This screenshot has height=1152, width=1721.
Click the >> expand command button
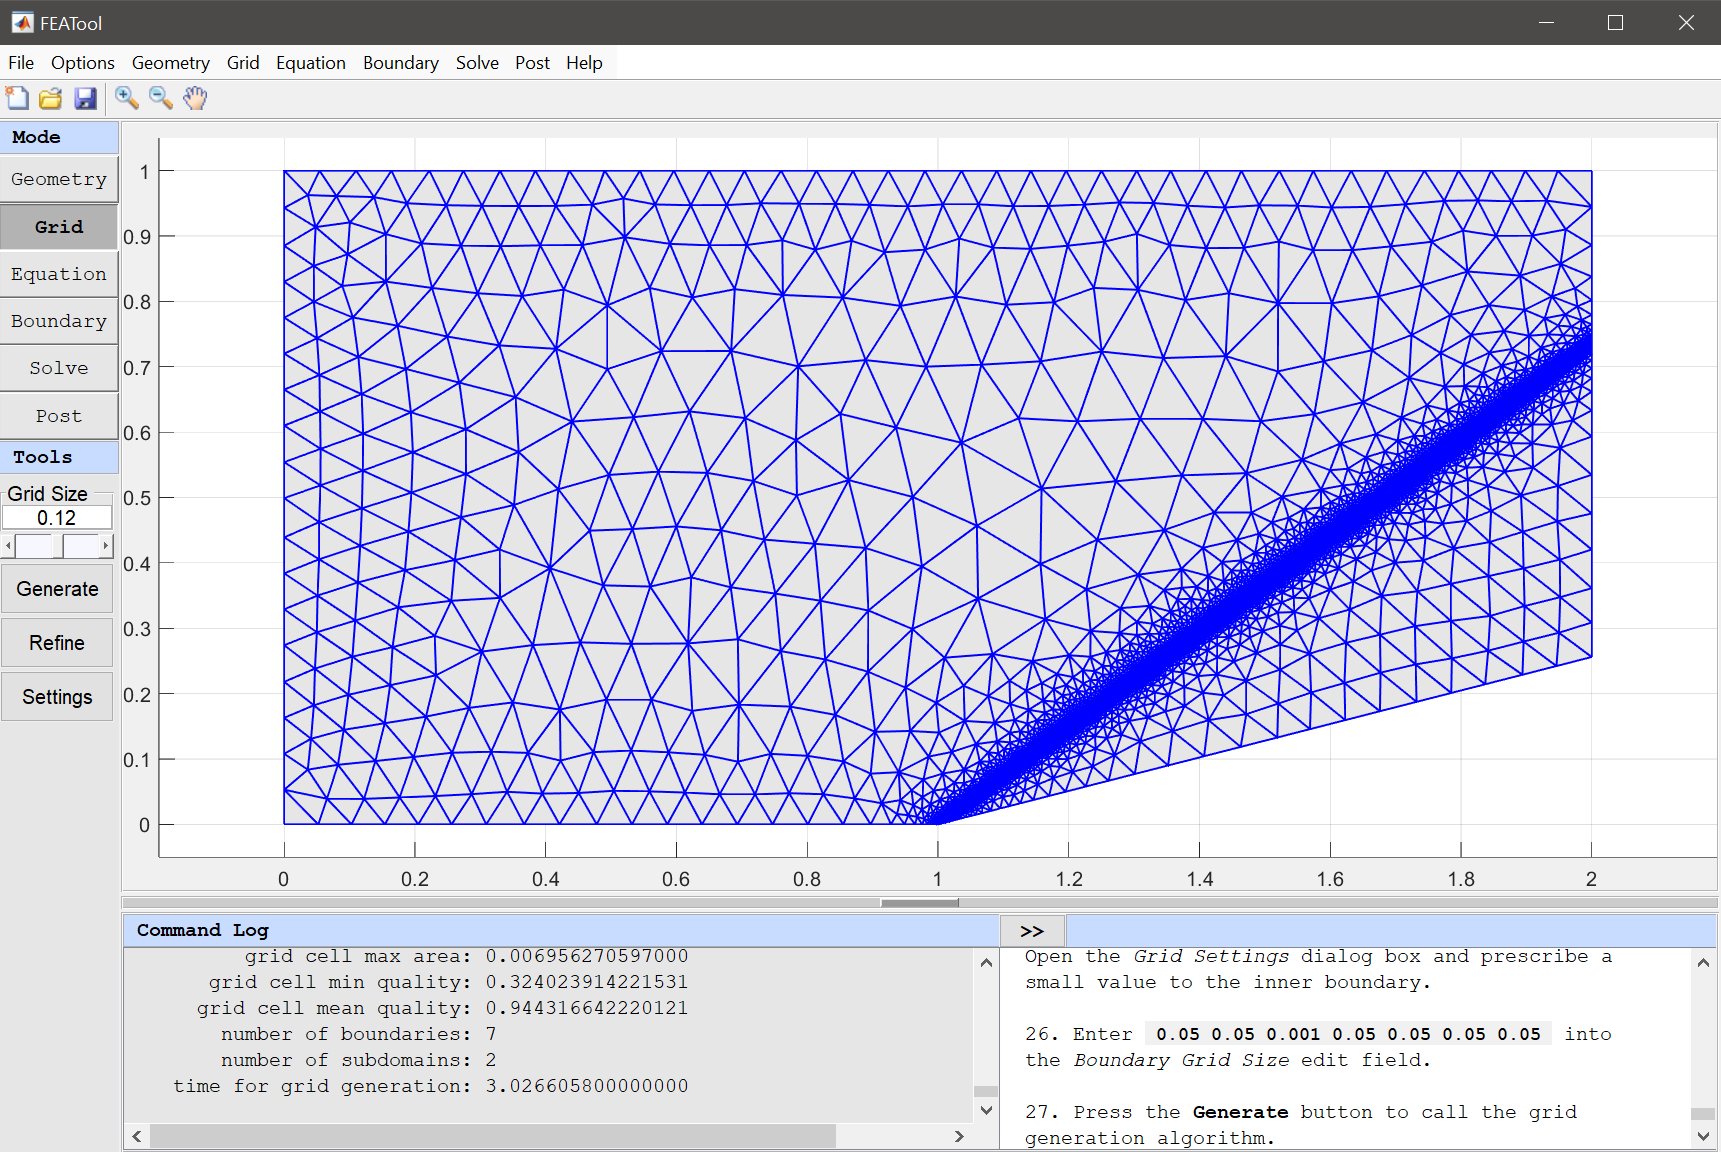[1032, 931]
